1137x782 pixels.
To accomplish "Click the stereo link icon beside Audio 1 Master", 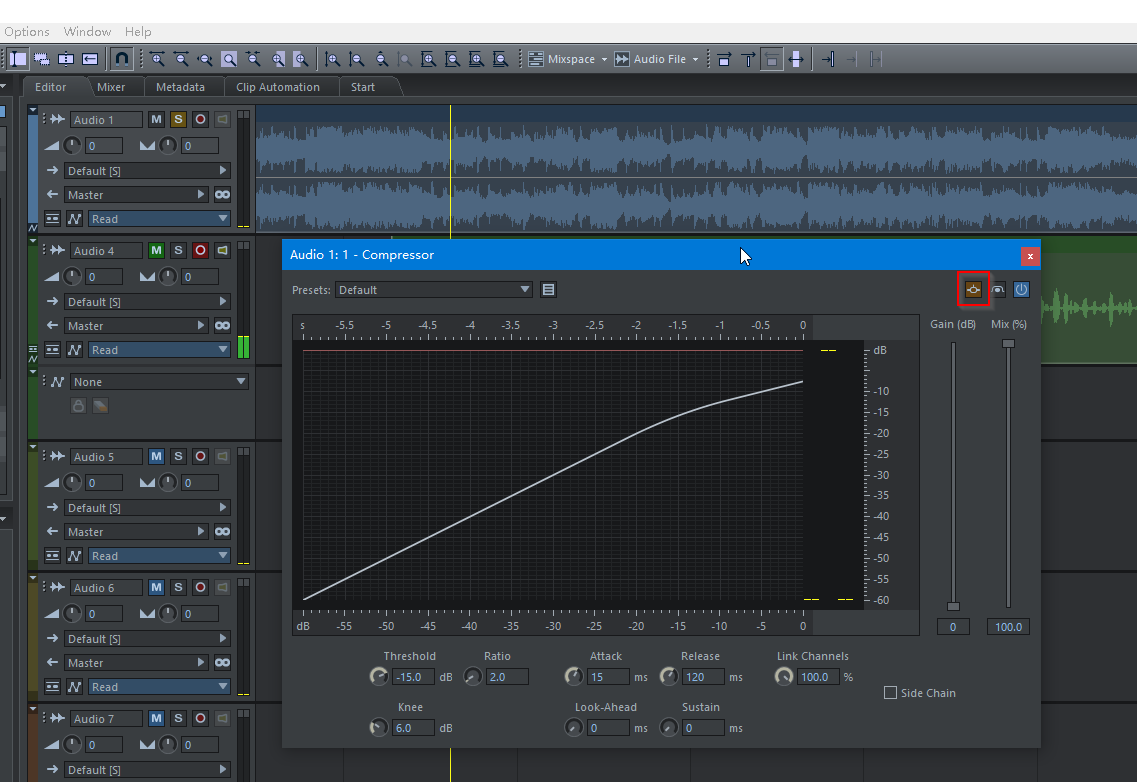I will tap(222, 195).
